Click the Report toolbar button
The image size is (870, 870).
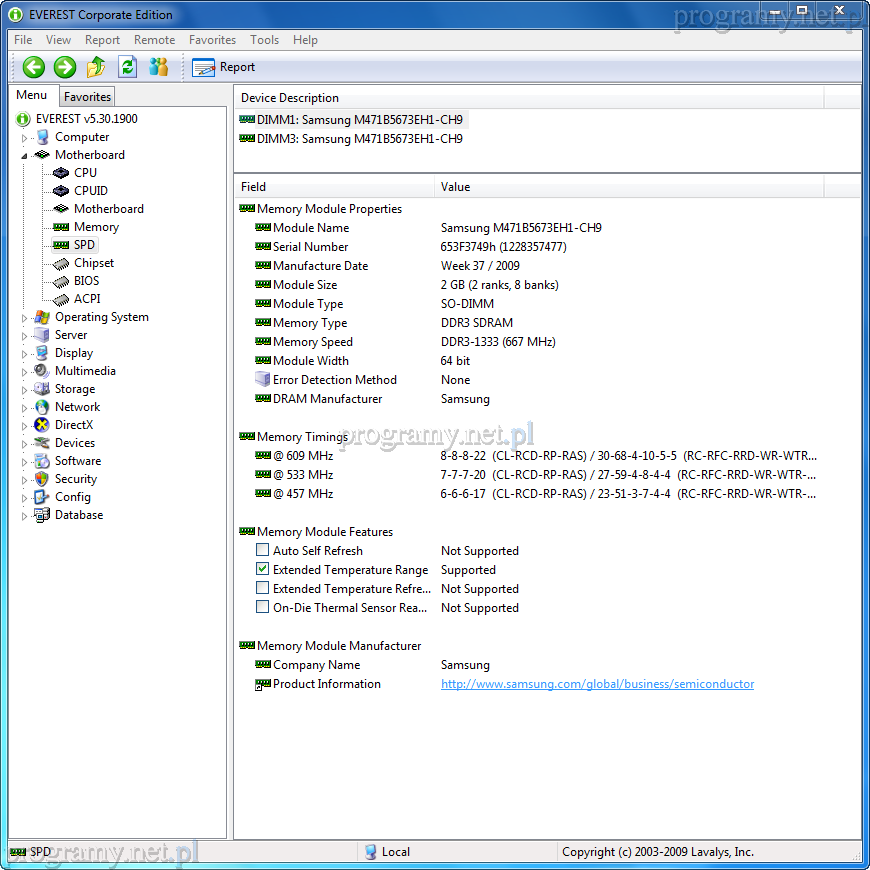coord(224,67)
